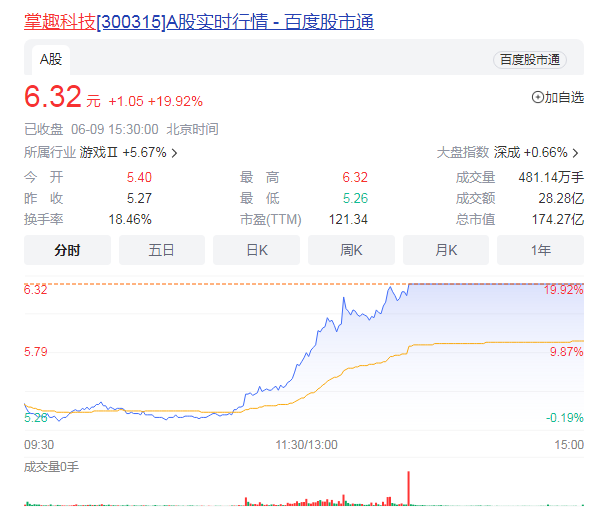Click the 成交量0手 volume label
This screenshot has width=606, height=509.
[52, 467]
